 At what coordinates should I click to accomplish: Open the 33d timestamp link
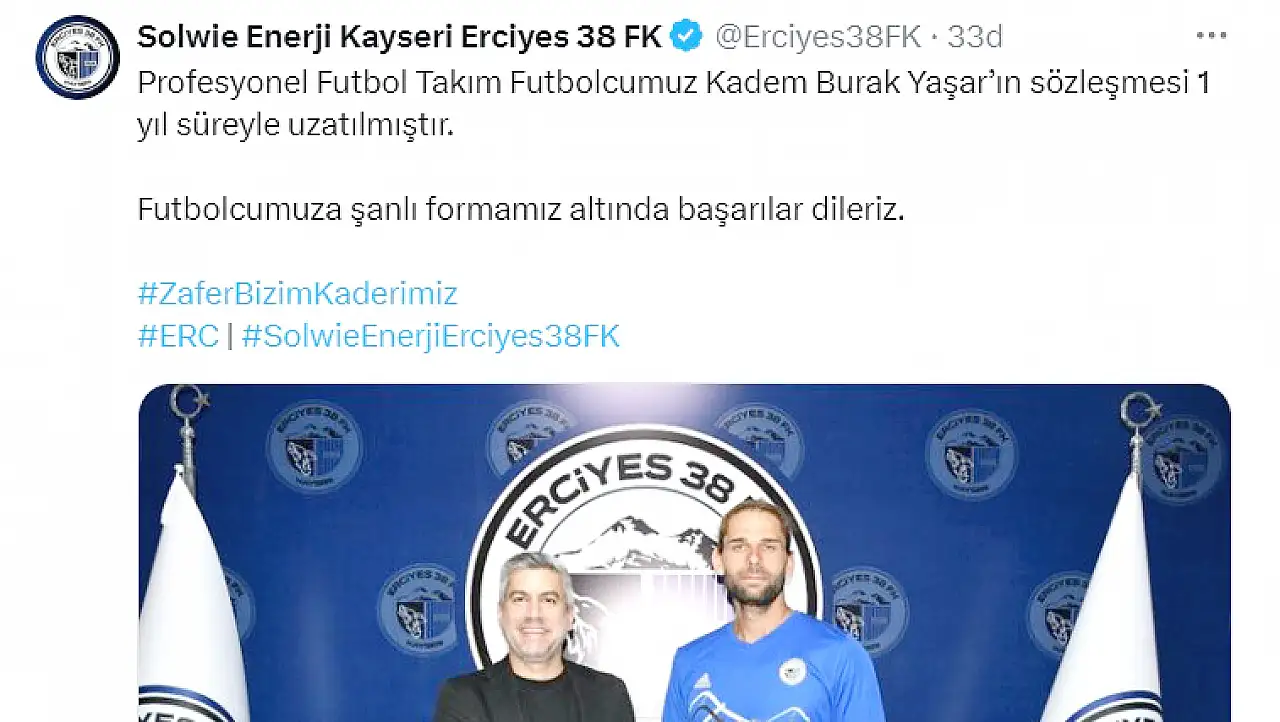pyautogui.click(x=975, y=37)
